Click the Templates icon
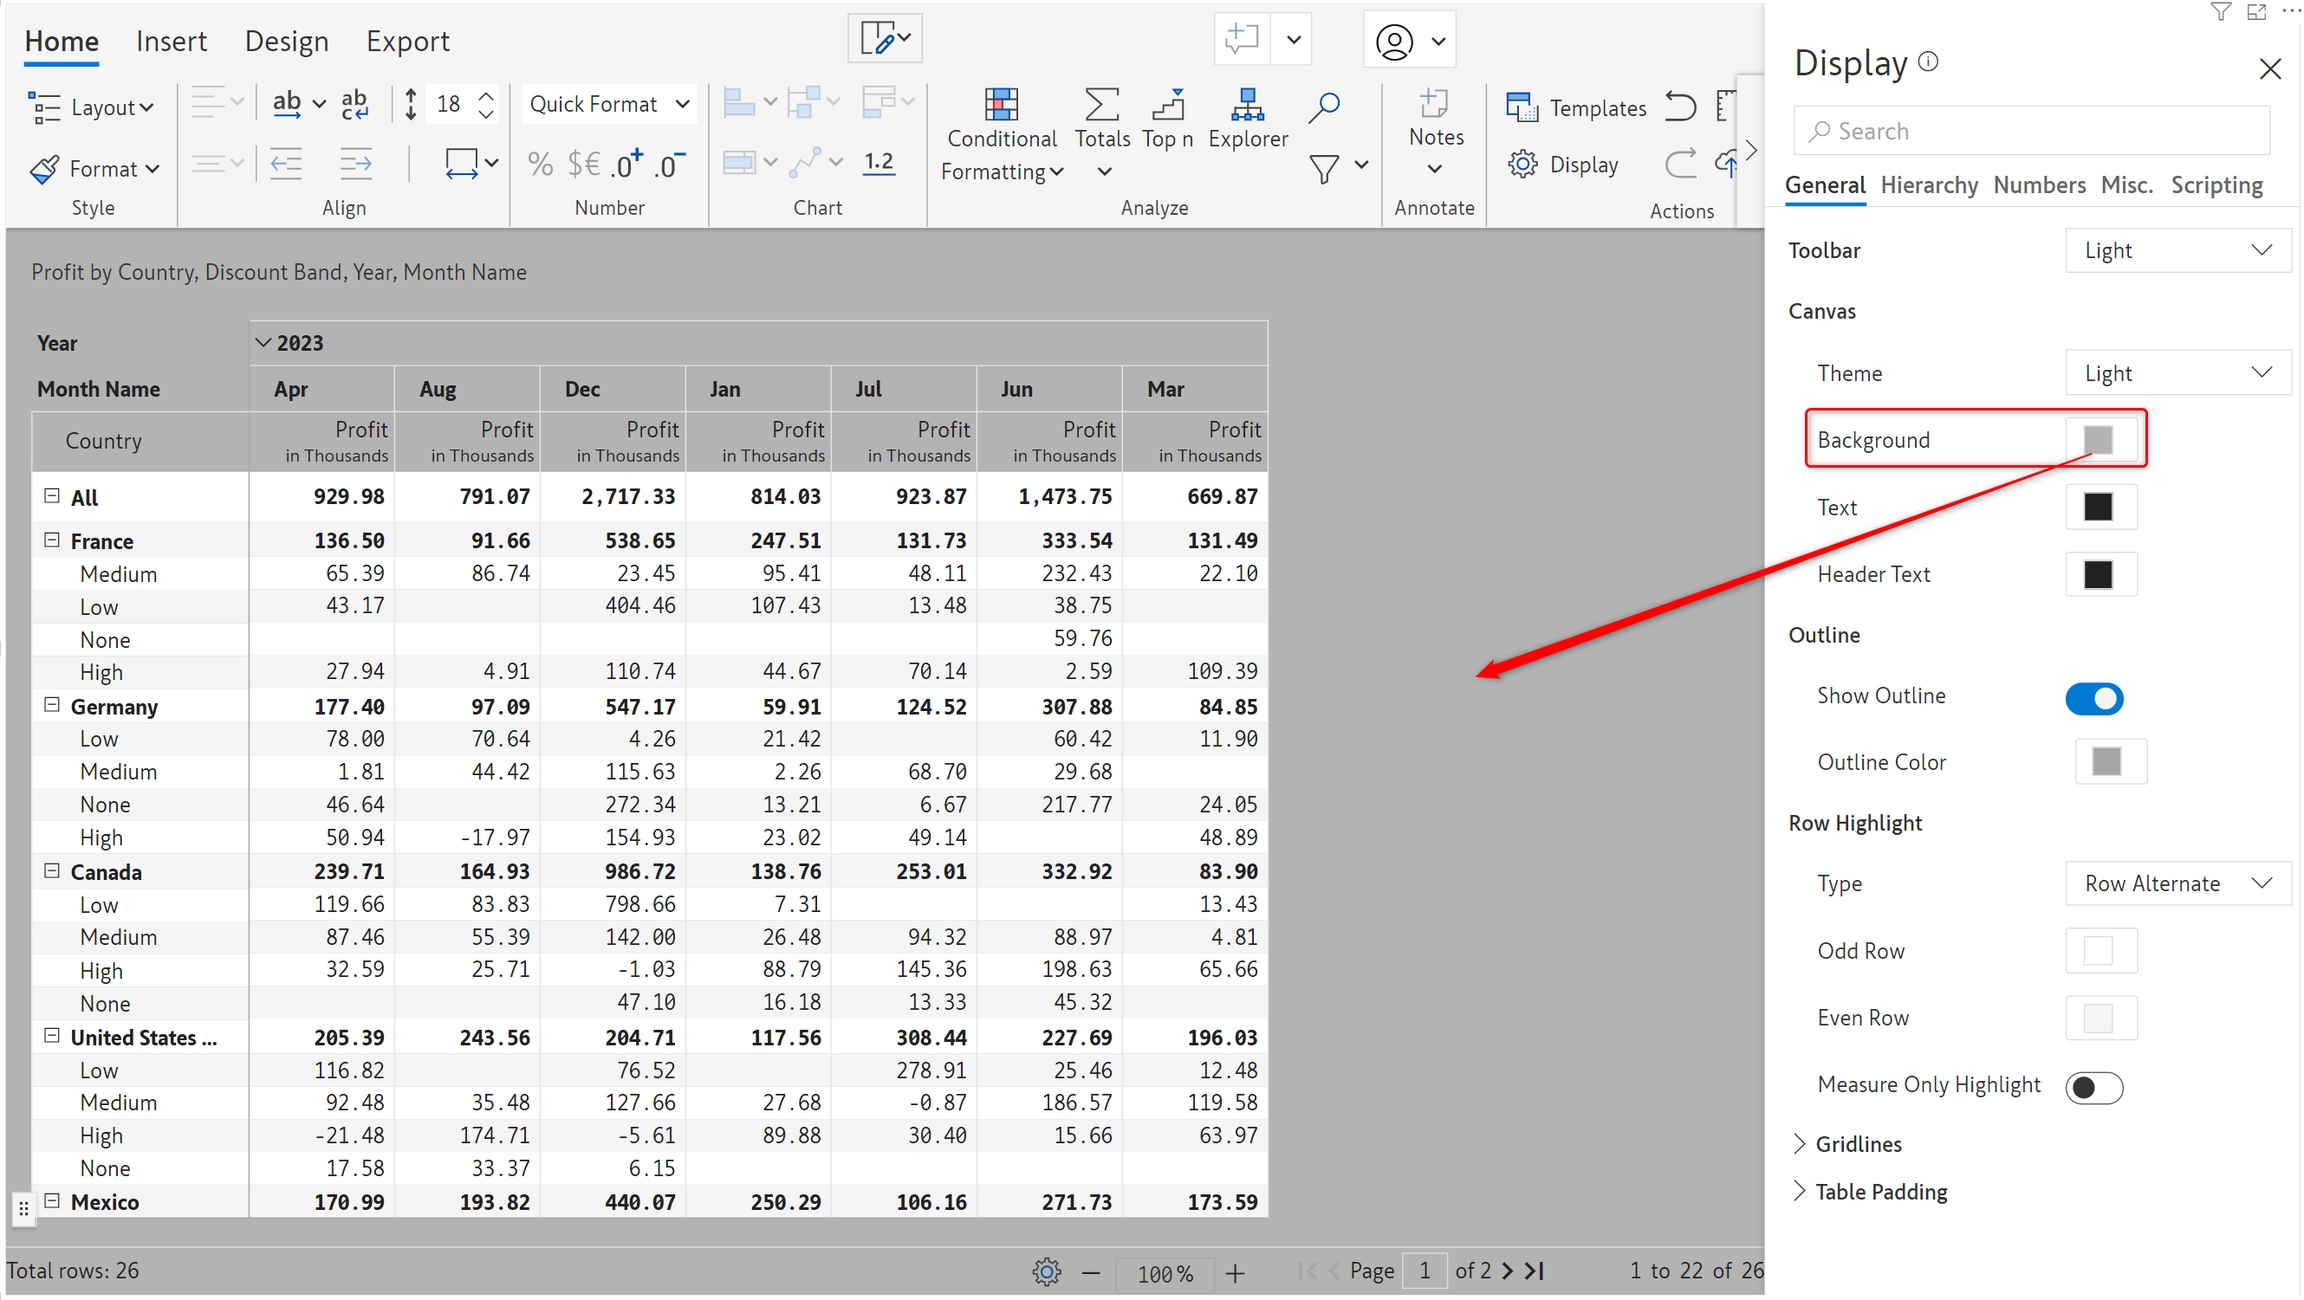Image resolution: width=2304 pixels, height=1300 pixels. click(x=1522, y=107)
